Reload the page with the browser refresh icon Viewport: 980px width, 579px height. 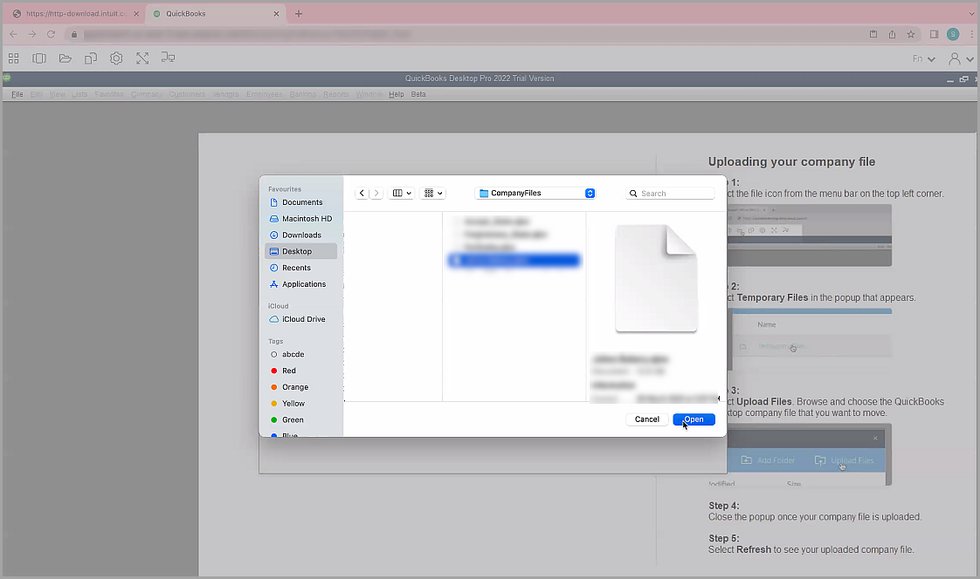[x=51, y=34]
